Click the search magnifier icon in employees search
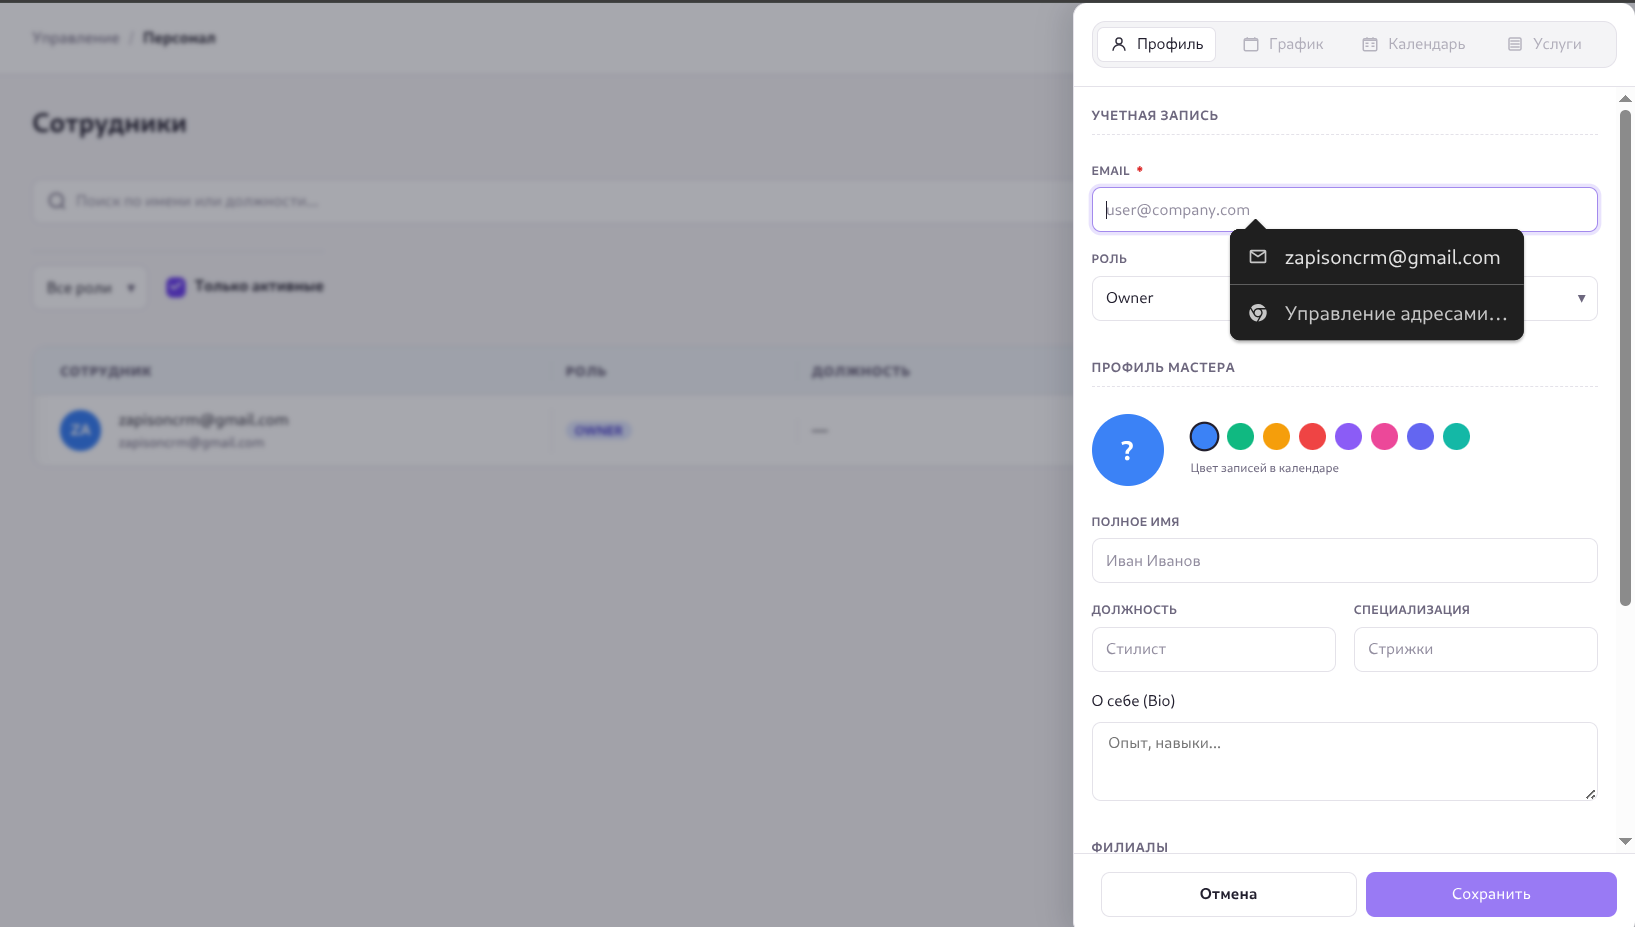 coord(57,201)
